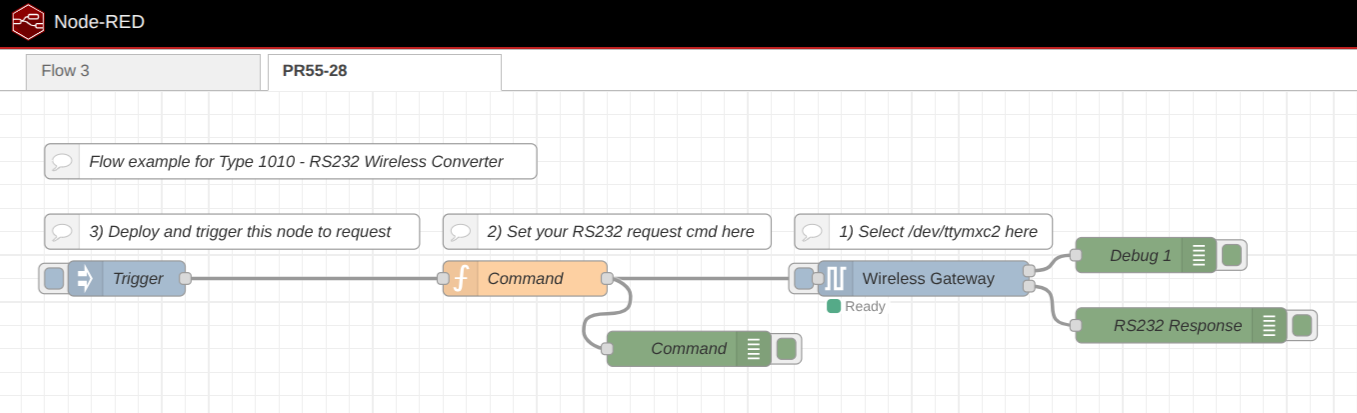This screenshot has width=1357, height=413.
Task: Click the Command debug input port
Action: (607, 348)
